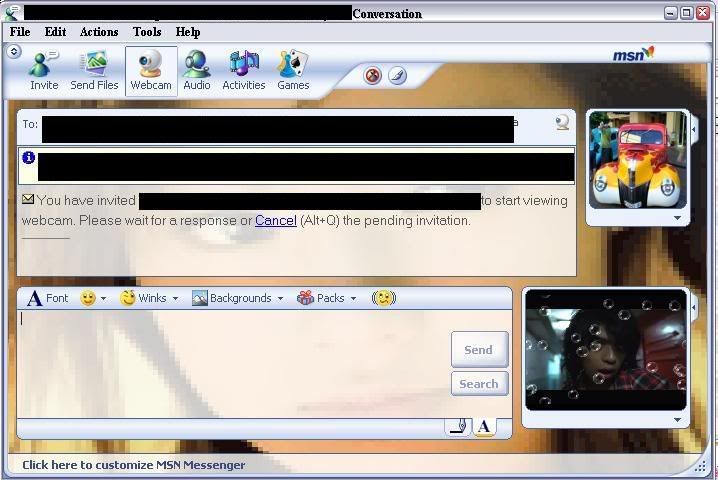Click the contact's hot rod display picture
The width and height of the screenshot is (718, 480).
(638, 160)
